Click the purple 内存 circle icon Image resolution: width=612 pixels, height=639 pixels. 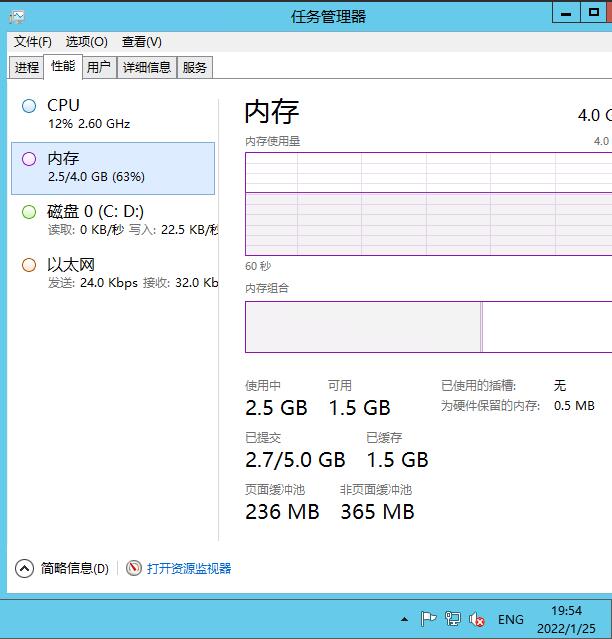28,159
